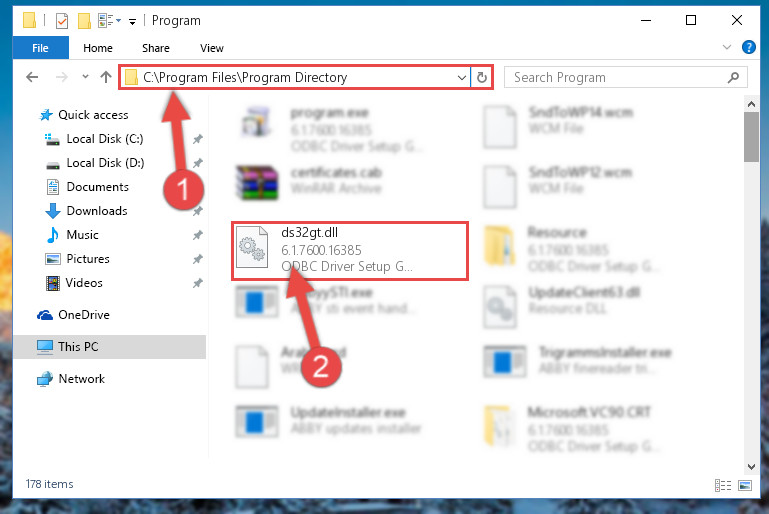769x514 pixels.
Task: Click the WinRAR icon of certificates.cab
Action: (256, 182)
